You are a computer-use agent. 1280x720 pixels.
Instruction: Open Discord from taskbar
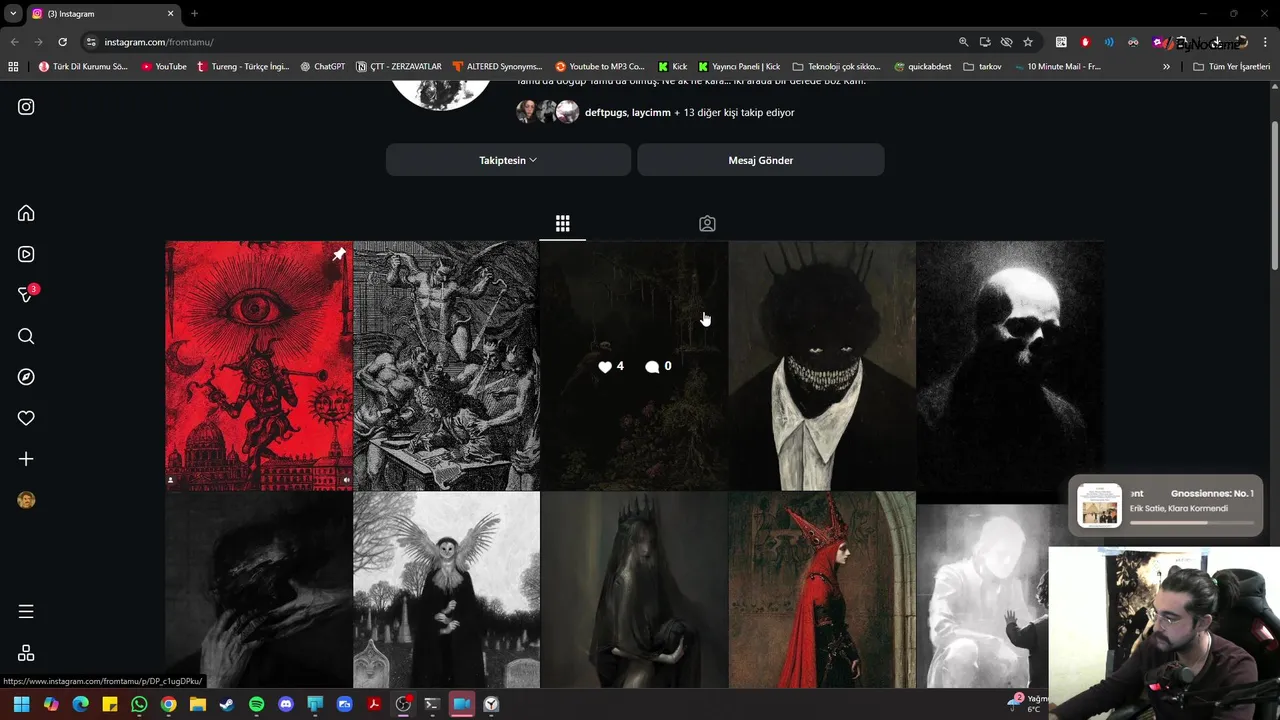pyautogui.click(x=286, y=704)
